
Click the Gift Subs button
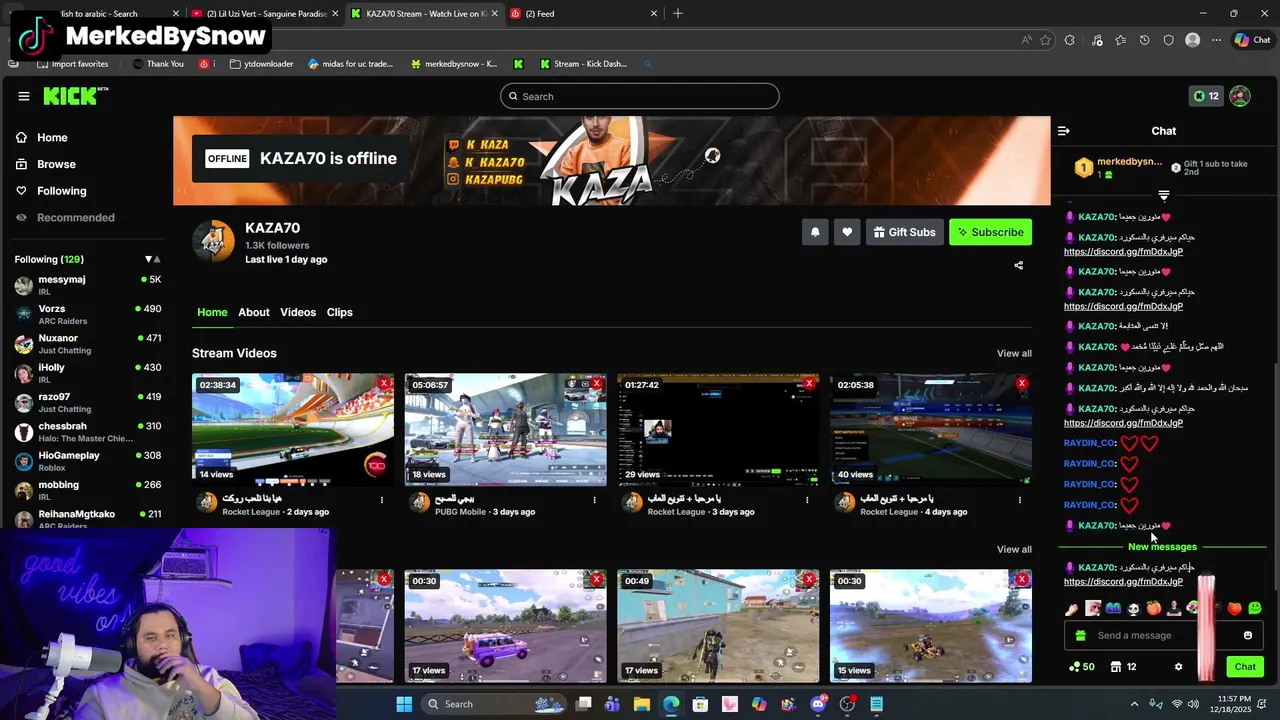tap(904, 232)
